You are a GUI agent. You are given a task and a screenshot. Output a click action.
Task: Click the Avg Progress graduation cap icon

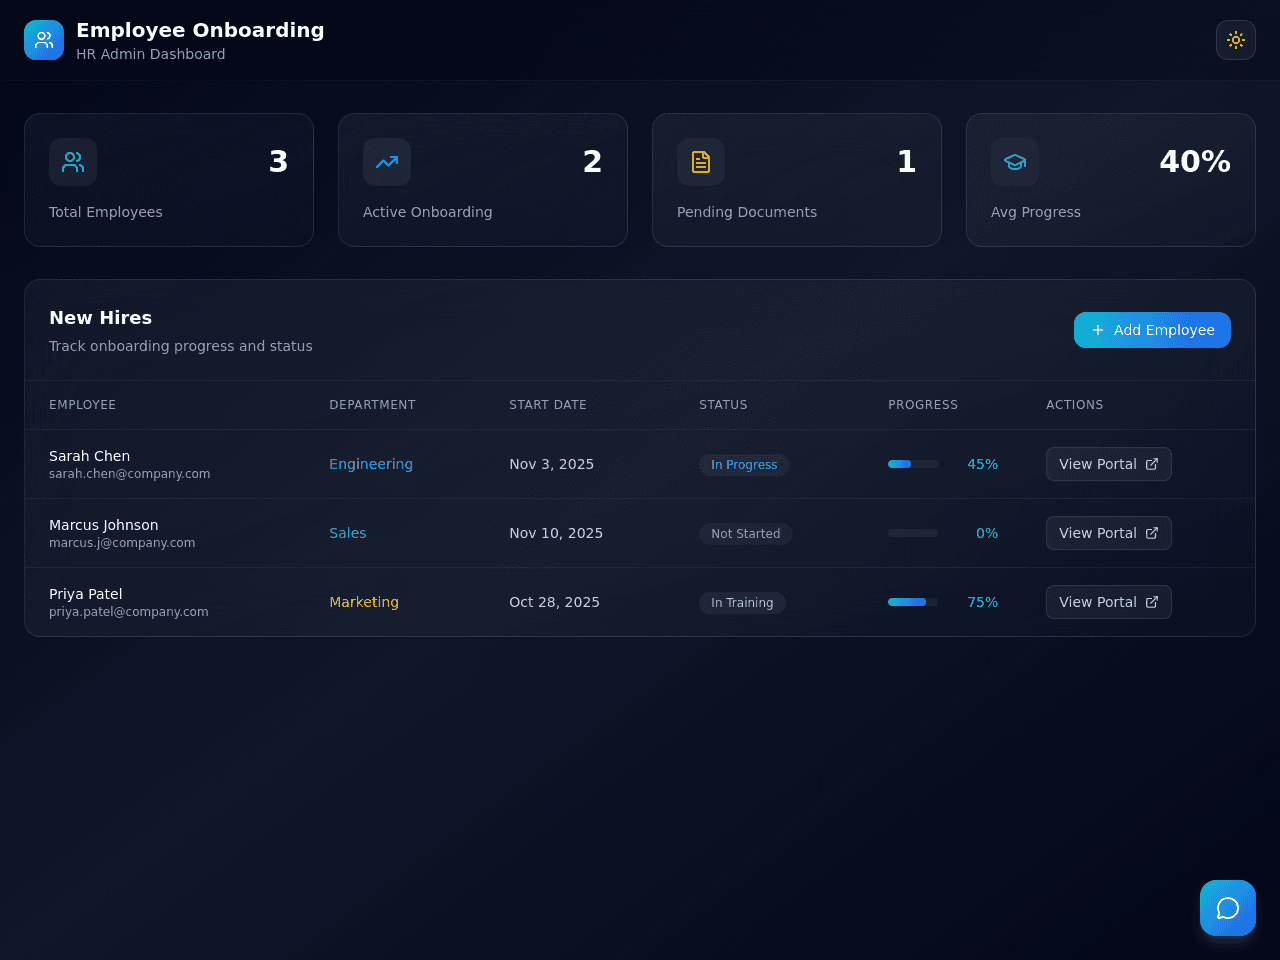[1015, 162]
